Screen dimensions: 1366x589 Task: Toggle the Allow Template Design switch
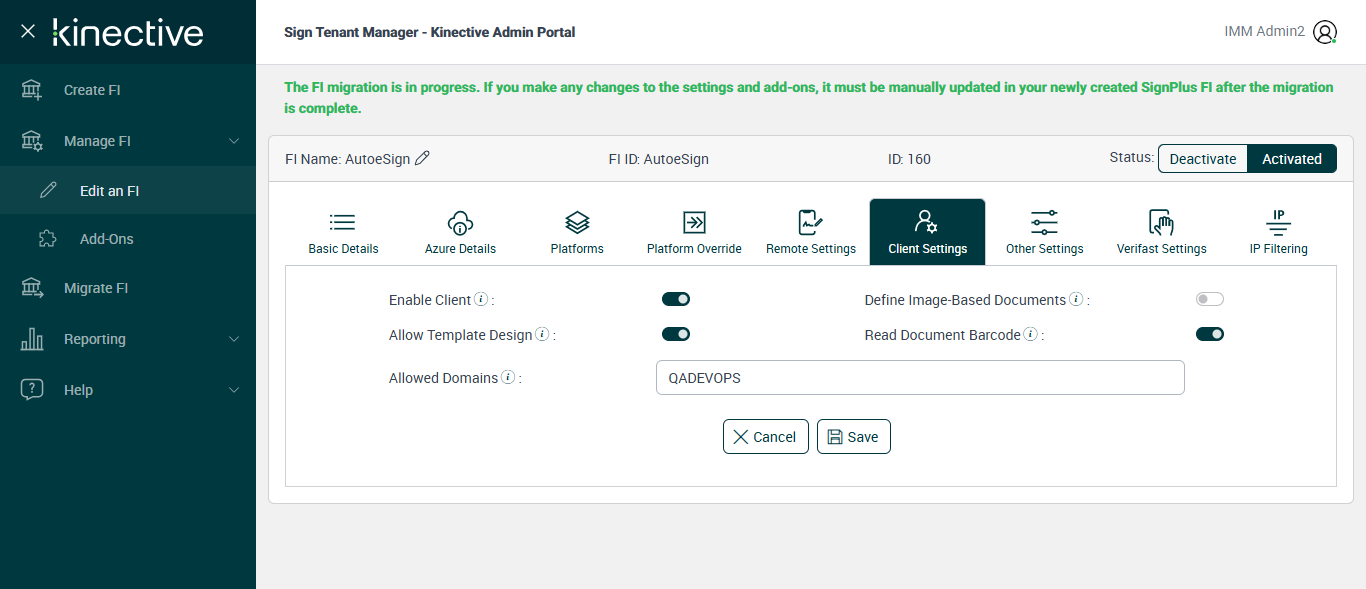676,334
